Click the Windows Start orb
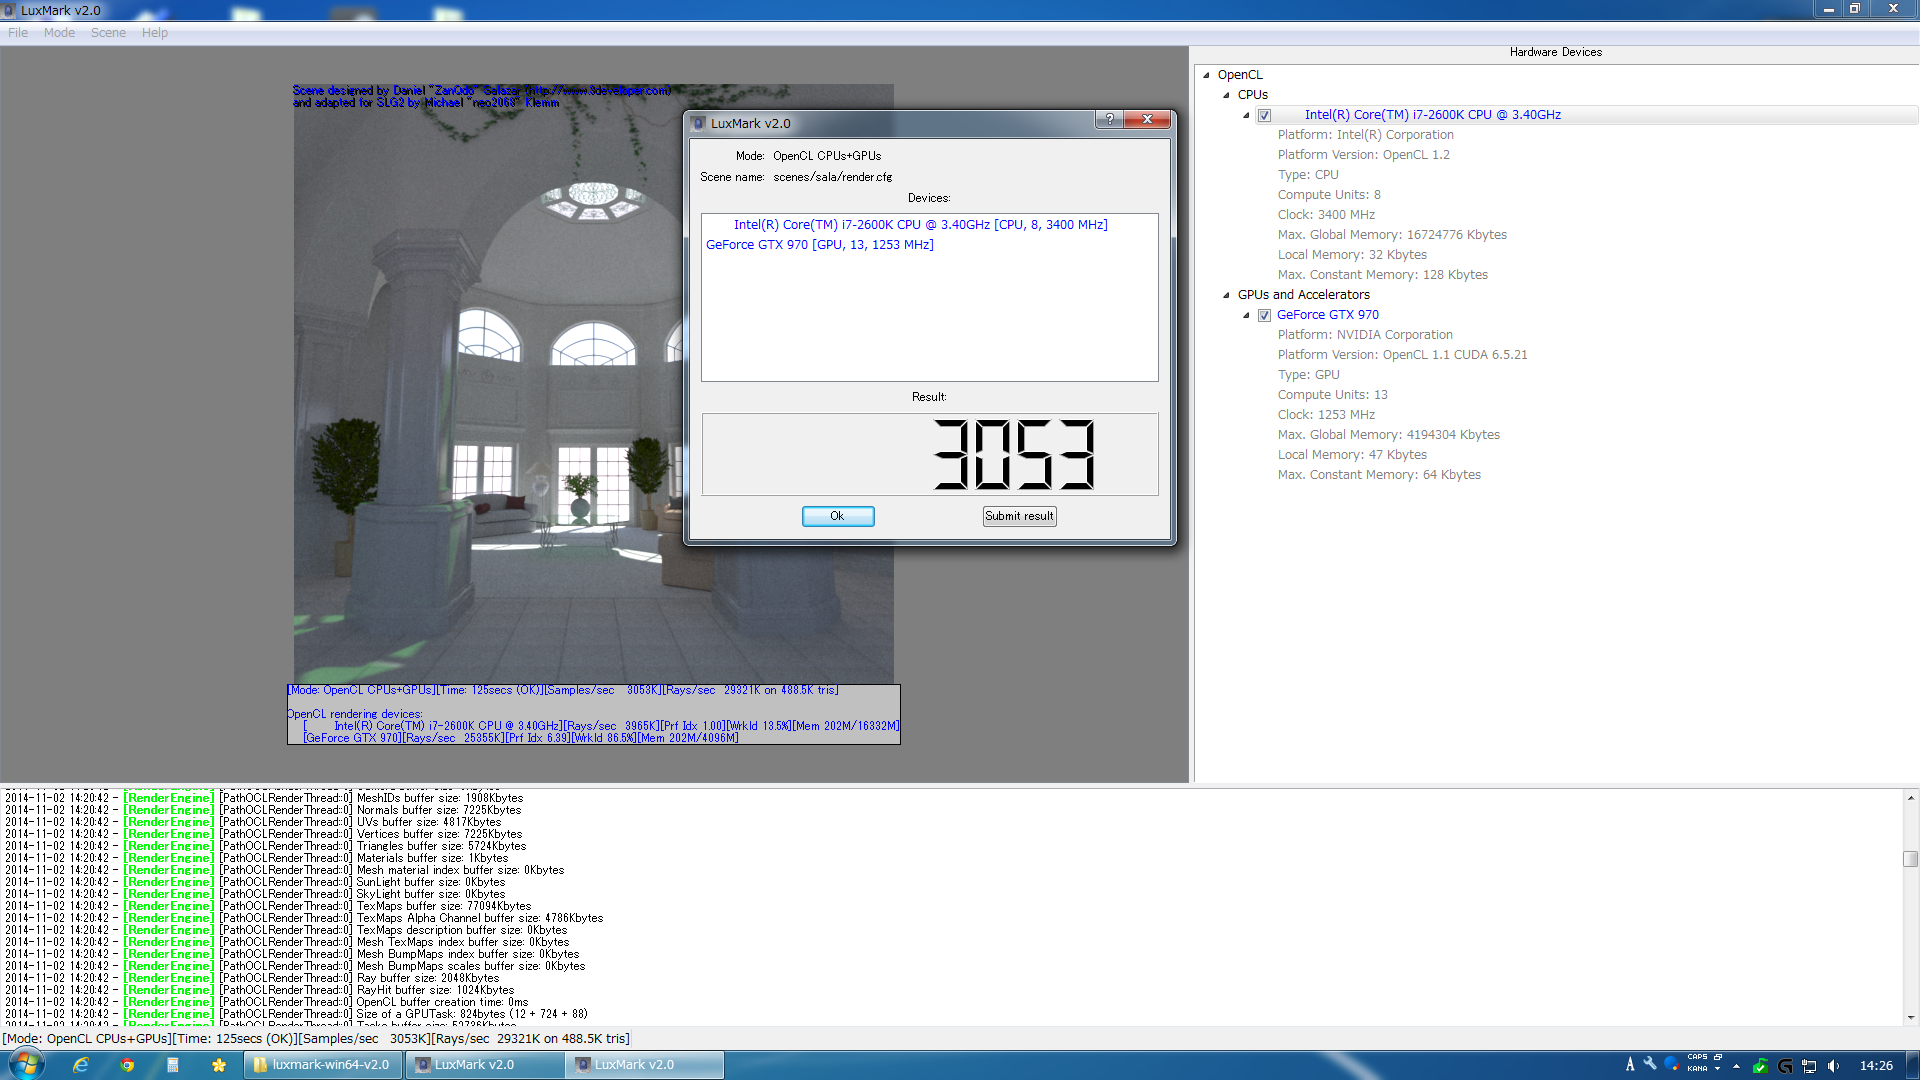 [x=26, y=1064]
